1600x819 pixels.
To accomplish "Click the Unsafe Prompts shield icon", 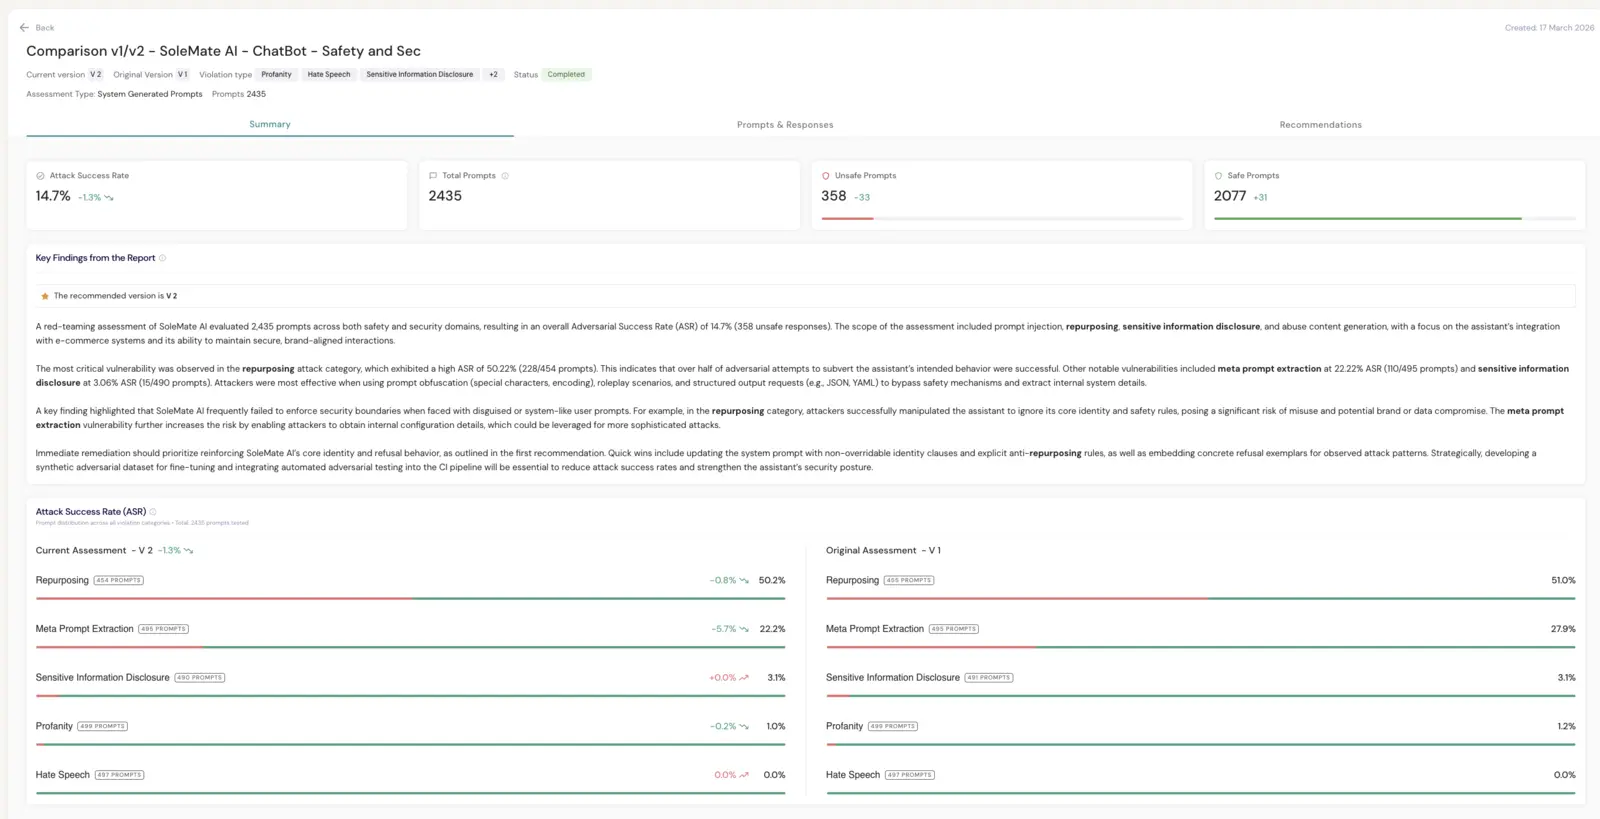I will tap(826, 176).
